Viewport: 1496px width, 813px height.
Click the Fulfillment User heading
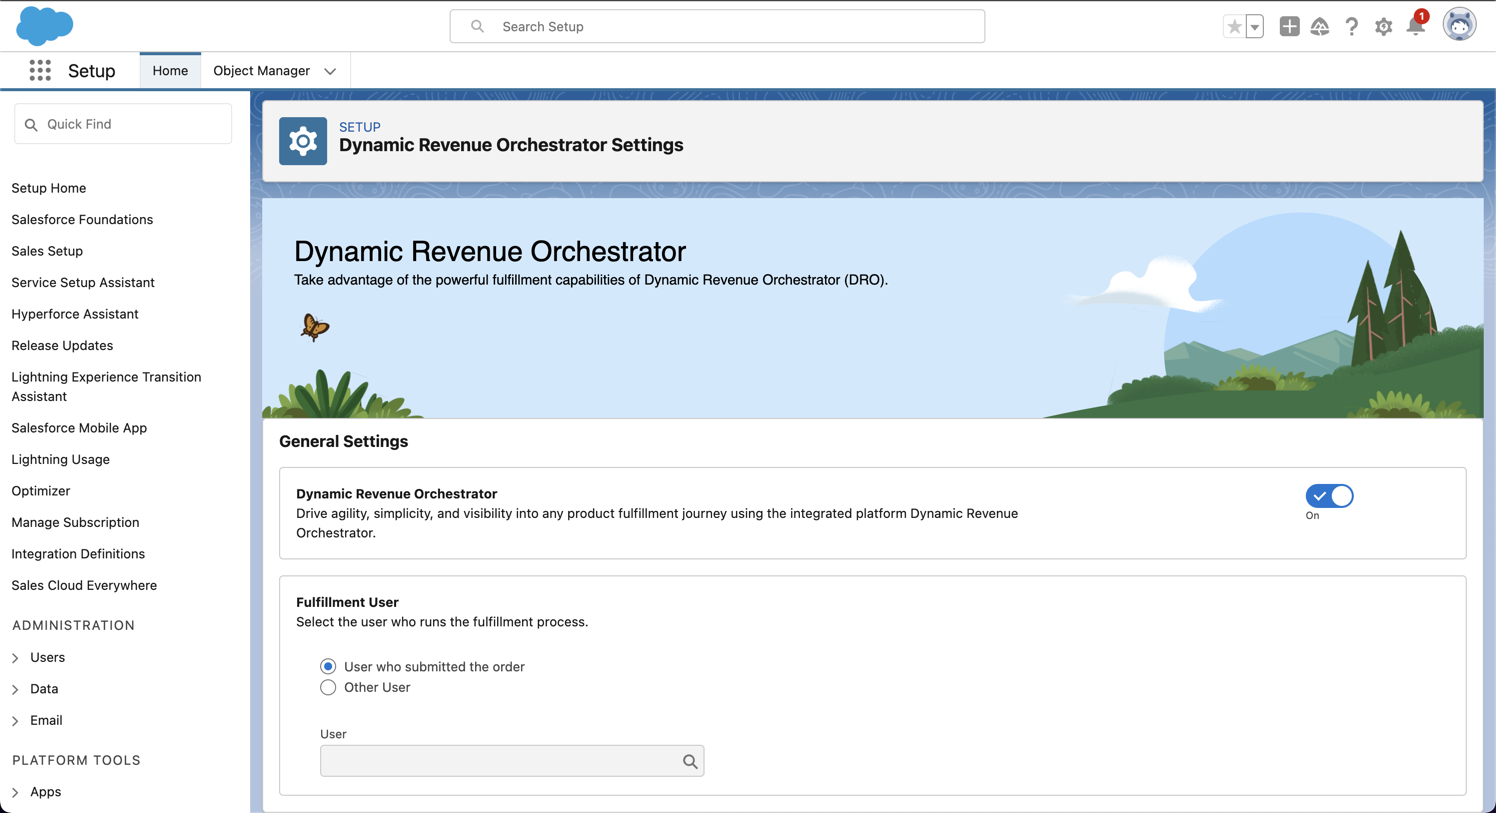coord(347,602)
